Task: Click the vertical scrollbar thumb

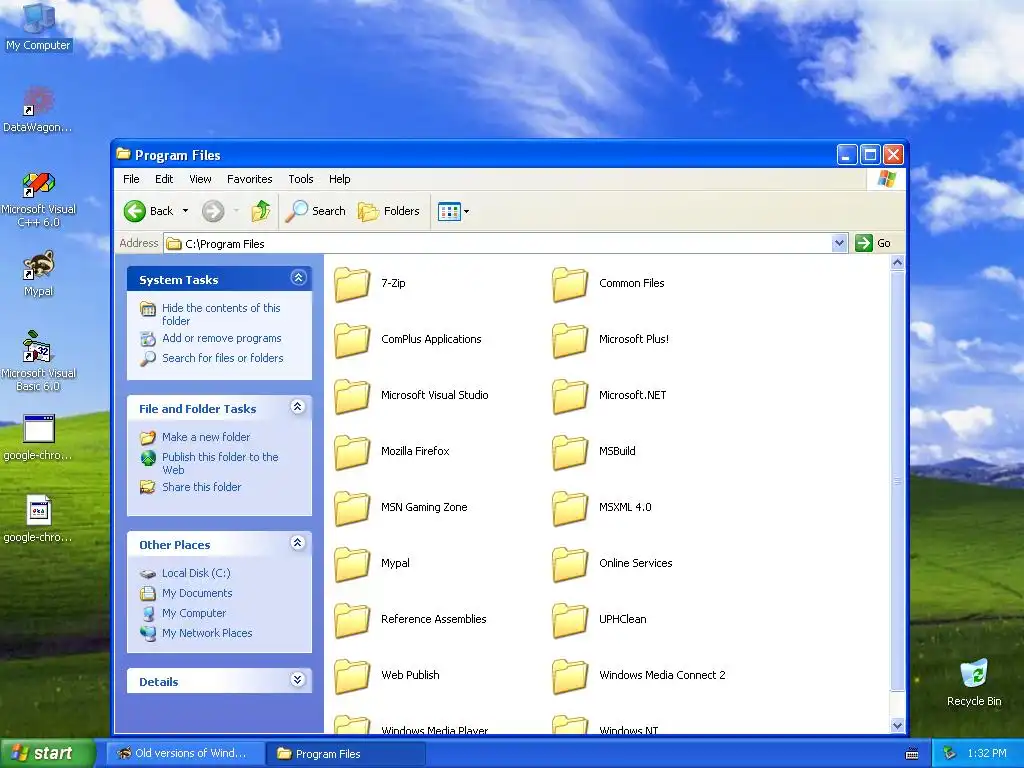Action: tap(897, 481)
